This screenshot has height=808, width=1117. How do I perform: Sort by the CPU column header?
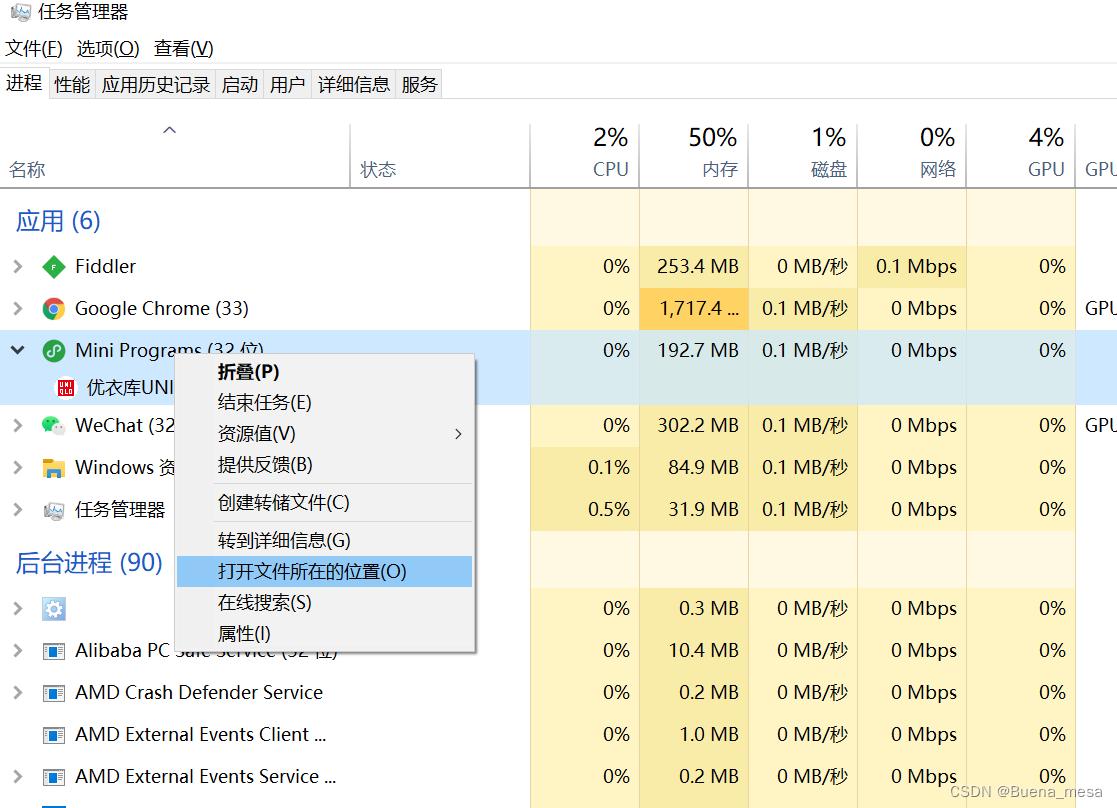[585, 156]
